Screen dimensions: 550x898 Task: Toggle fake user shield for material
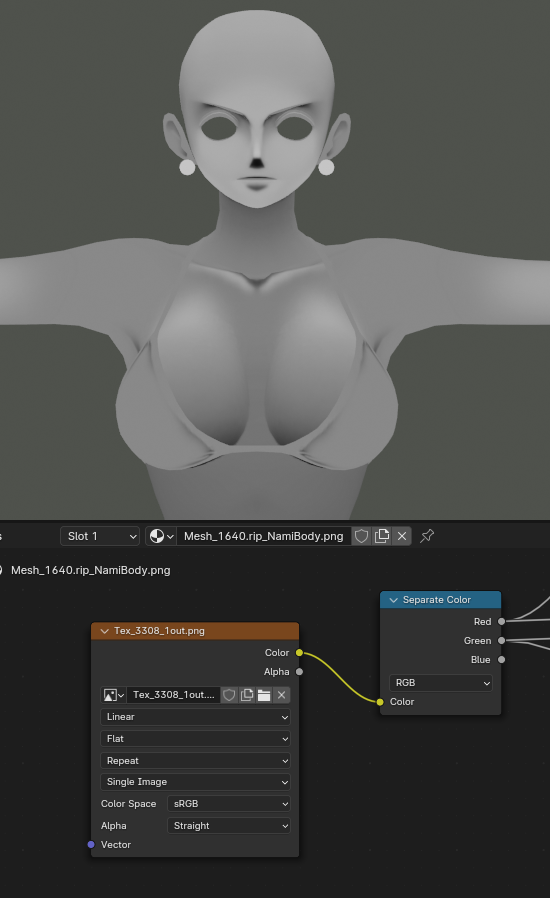362,536
